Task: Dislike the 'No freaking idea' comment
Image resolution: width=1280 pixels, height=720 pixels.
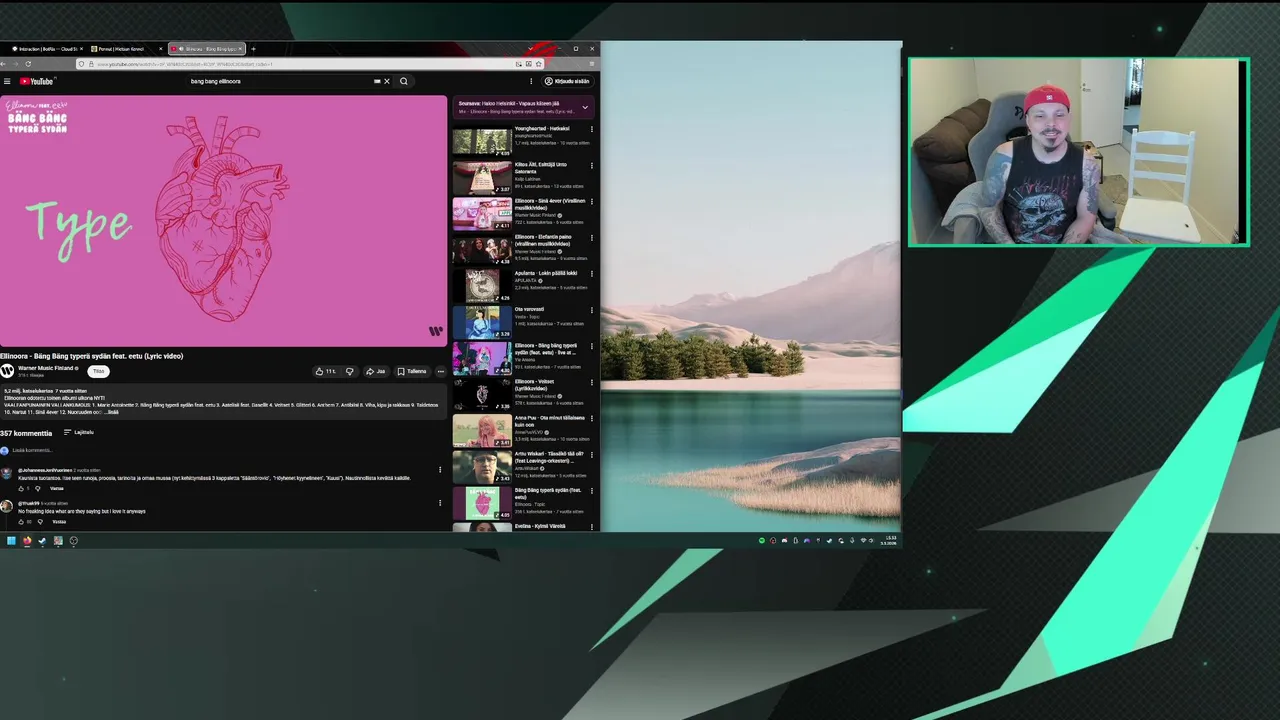Action: 40,521
